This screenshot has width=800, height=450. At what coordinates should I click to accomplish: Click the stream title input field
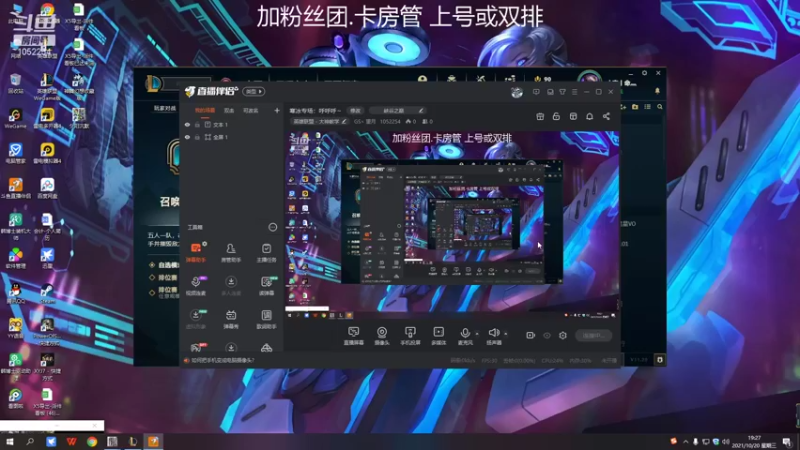(397, 111)
